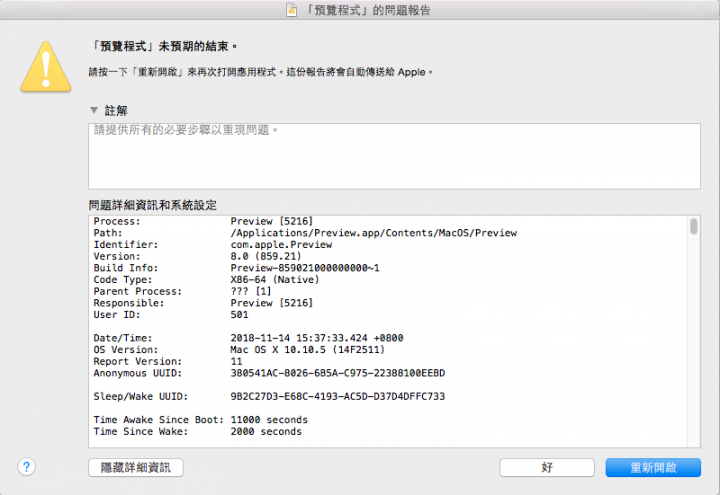This screenshot has width=720, height=495.
Task: Click the window title 「預覽程式」的問題報告
Action: tap(367, 10)
